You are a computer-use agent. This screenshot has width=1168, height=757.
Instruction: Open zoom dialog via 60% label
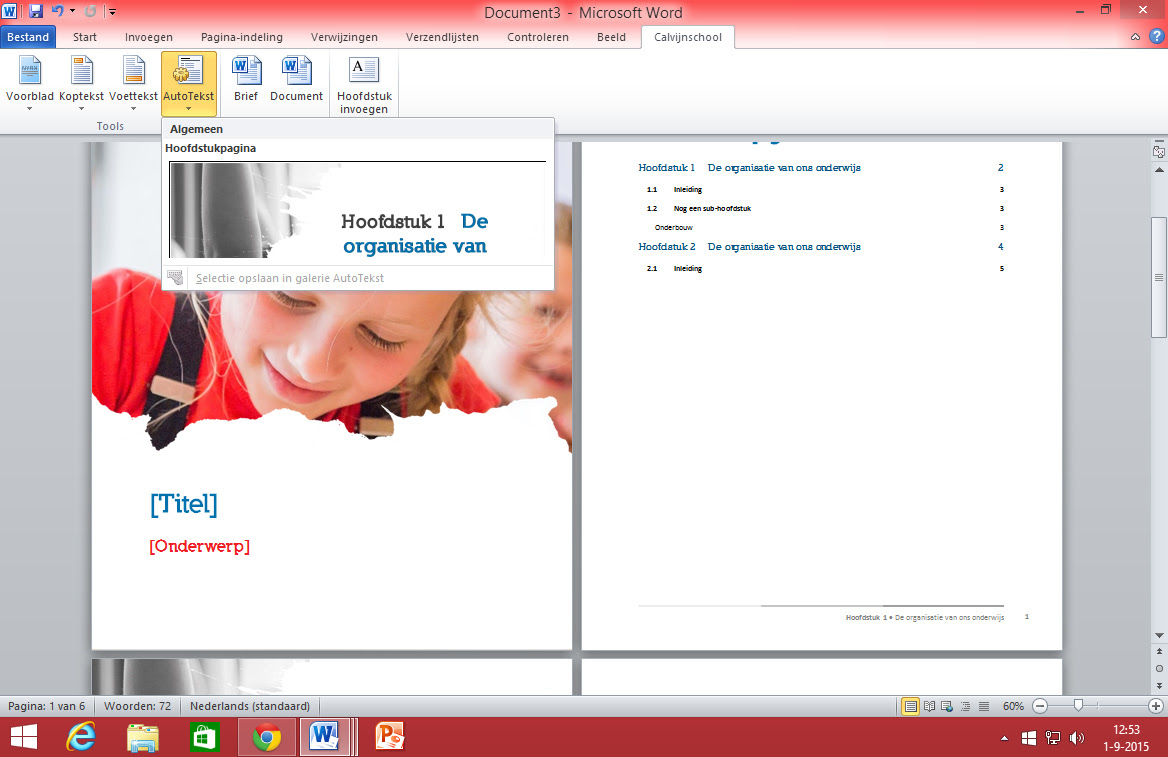(1013, 706)
